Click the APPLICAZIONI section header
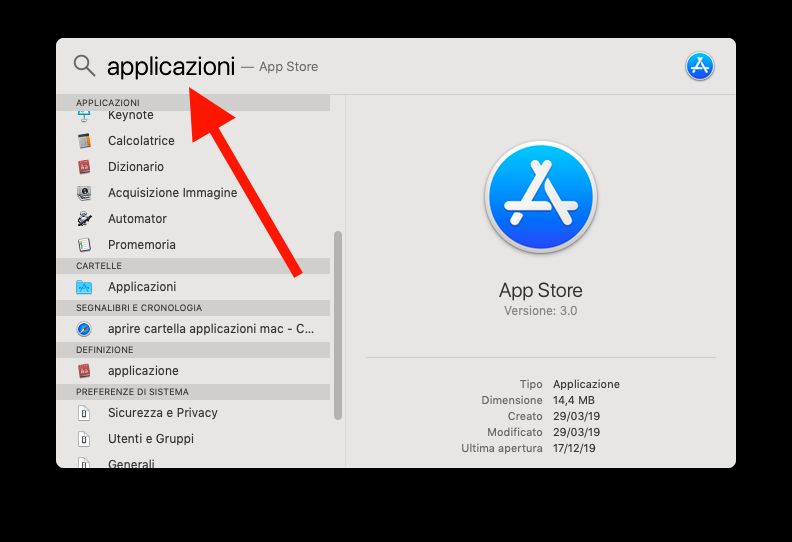The height and width of the screenshot is (542, 792). 193,103
